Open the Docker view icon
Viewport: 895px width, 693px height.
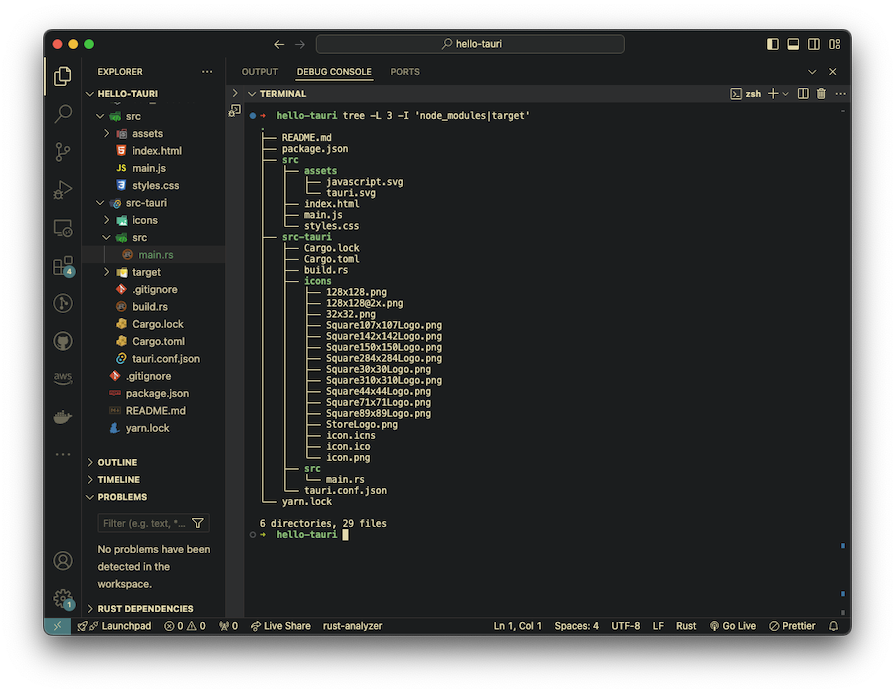(x=63, y=417)
